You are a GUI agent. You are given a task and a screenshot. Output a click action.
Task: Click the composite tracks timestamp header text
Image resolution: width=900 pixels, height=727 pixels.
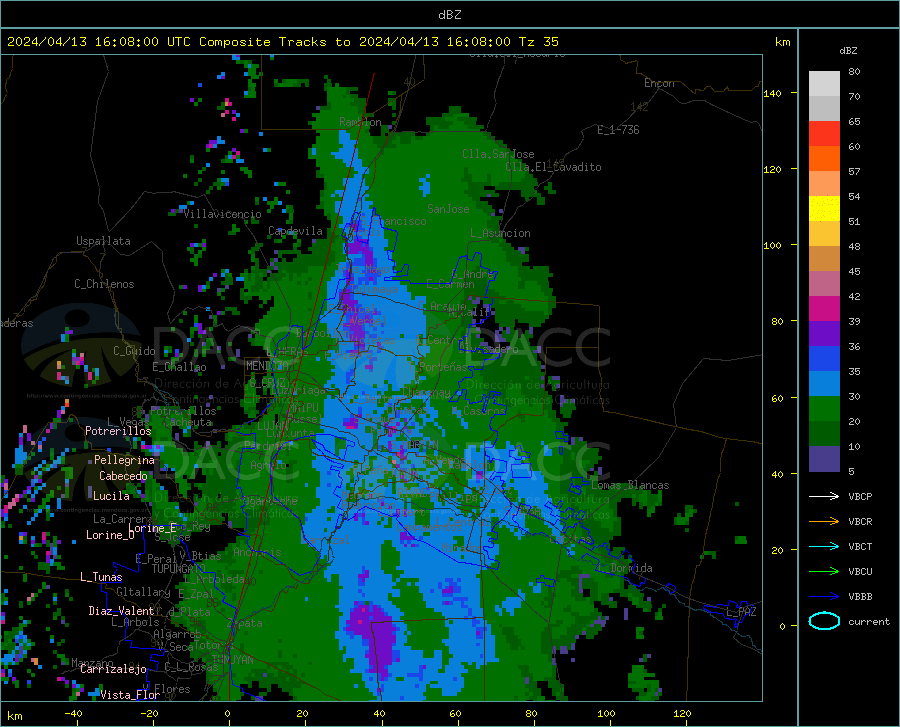[x=282, y=42]
